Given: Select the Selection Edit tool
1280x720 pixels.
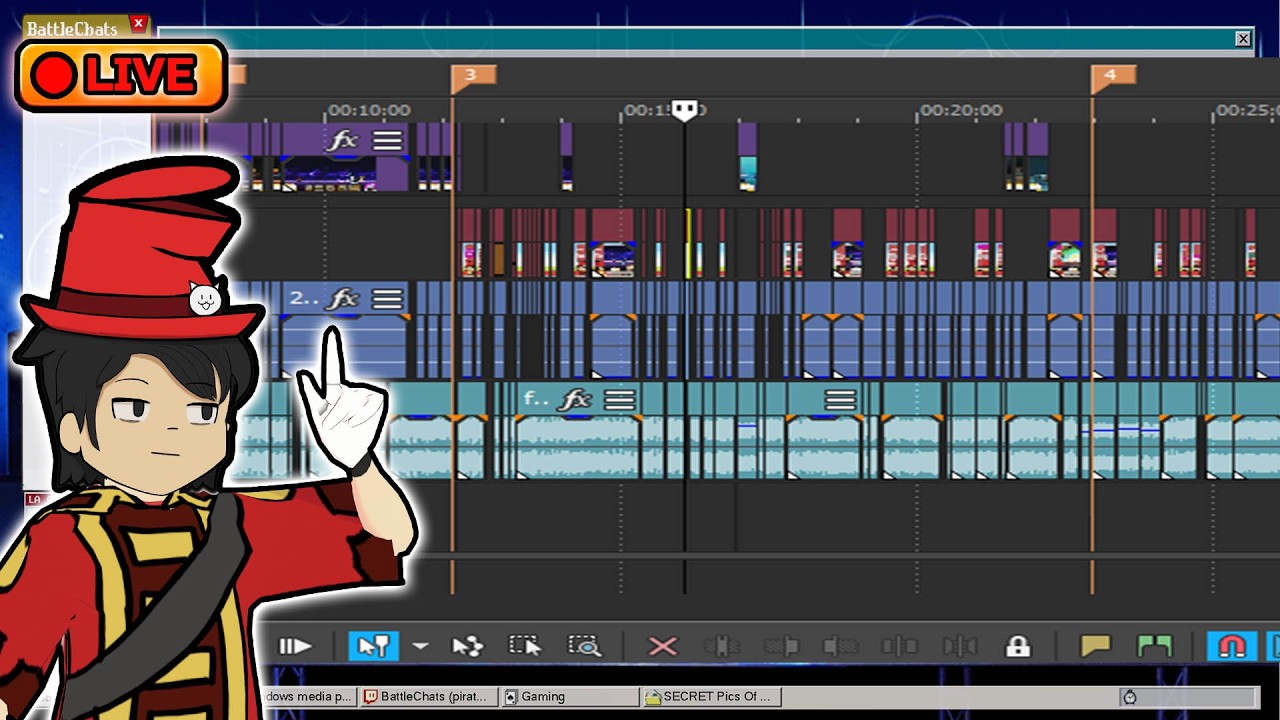Looking at the screenshot, I should 525,646.
